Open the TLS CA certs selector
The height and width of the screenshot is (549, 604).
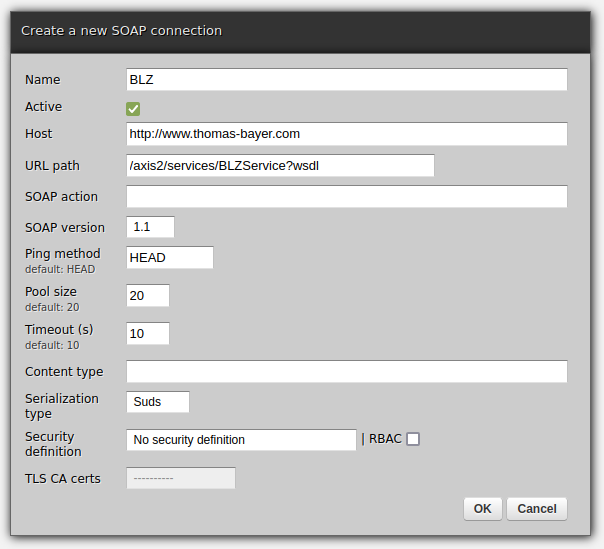[x=181, y=479]
